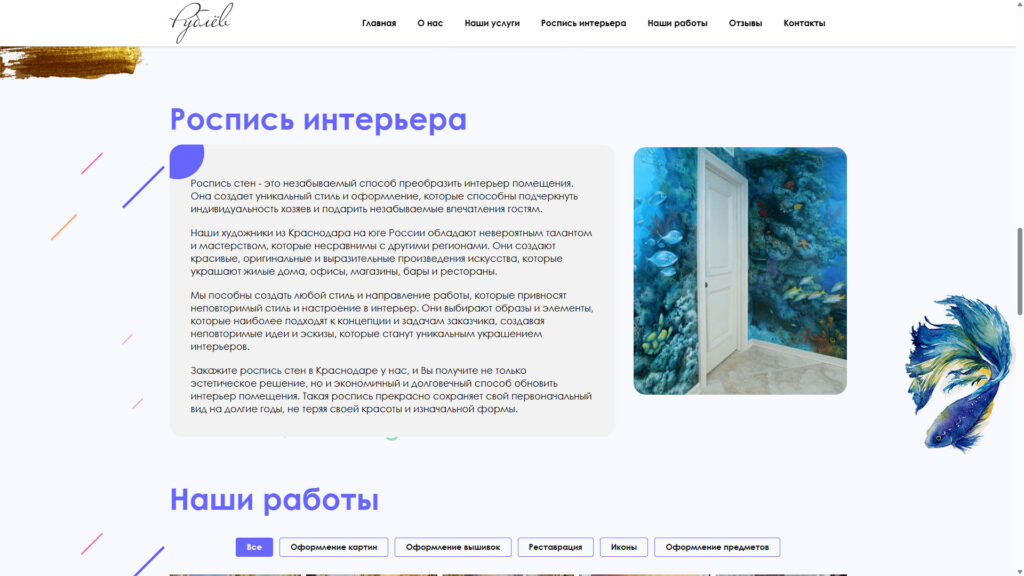Go to Контакты
Image resolution: width=1024 pixels, height=576 pixels.
[804, 23]
